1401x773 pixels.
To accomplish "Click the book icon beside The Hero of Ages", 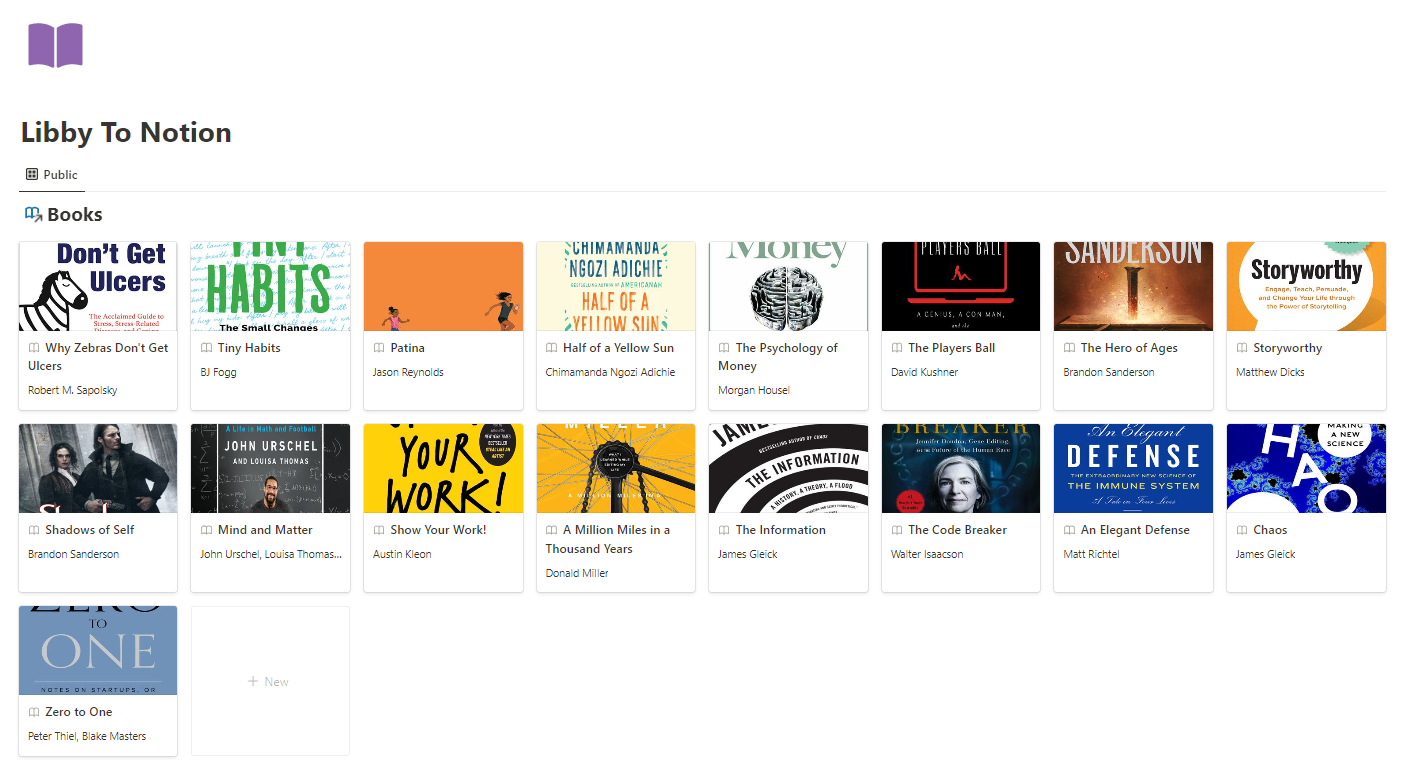I will coord(1069,348).
